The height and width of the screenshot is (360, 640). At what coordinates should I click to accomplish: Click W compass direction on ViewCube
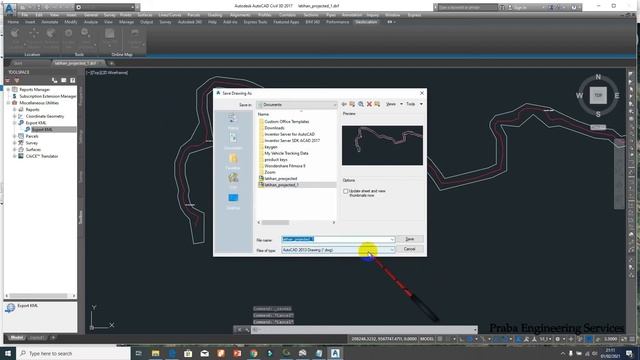pos(579,96)
